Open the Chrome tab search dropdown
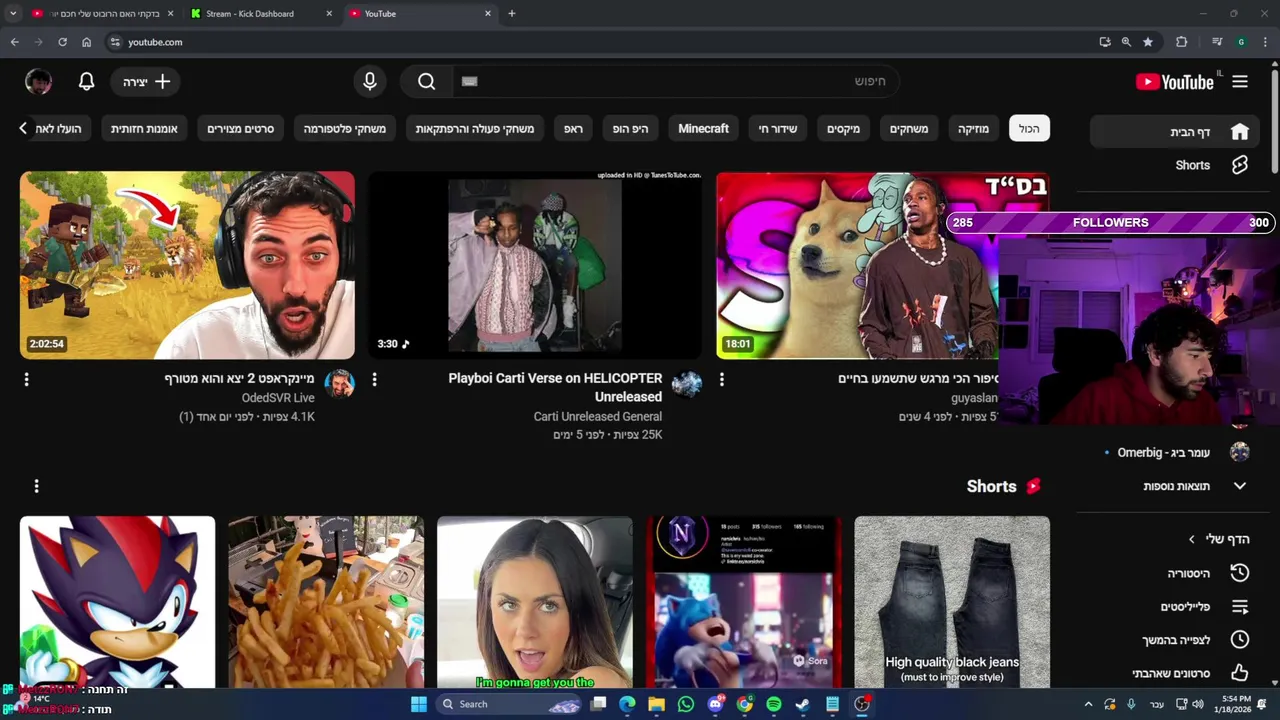 click(x=13, y=13)
